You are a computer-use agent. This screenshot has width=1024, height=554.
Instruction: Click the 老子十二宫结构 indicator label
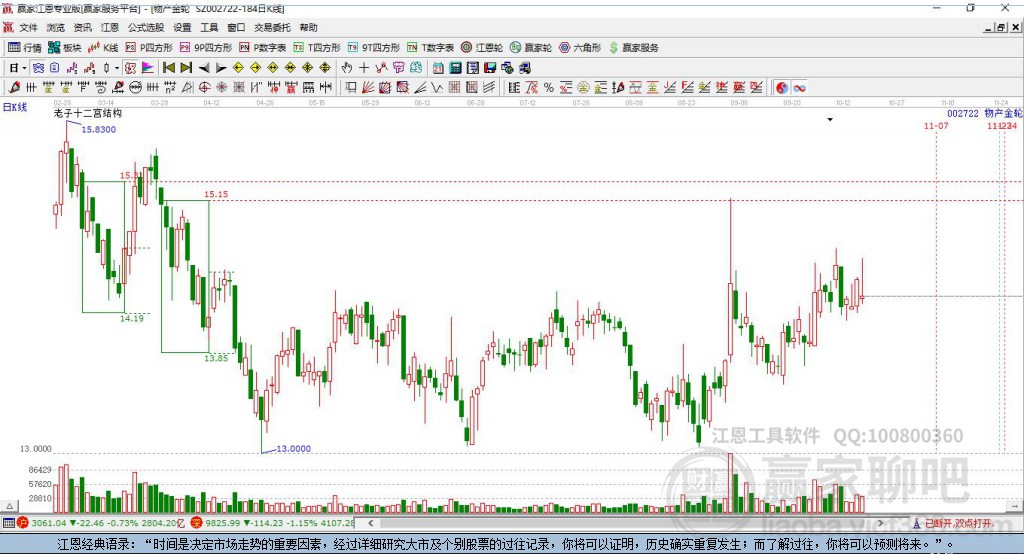[88, 113]
